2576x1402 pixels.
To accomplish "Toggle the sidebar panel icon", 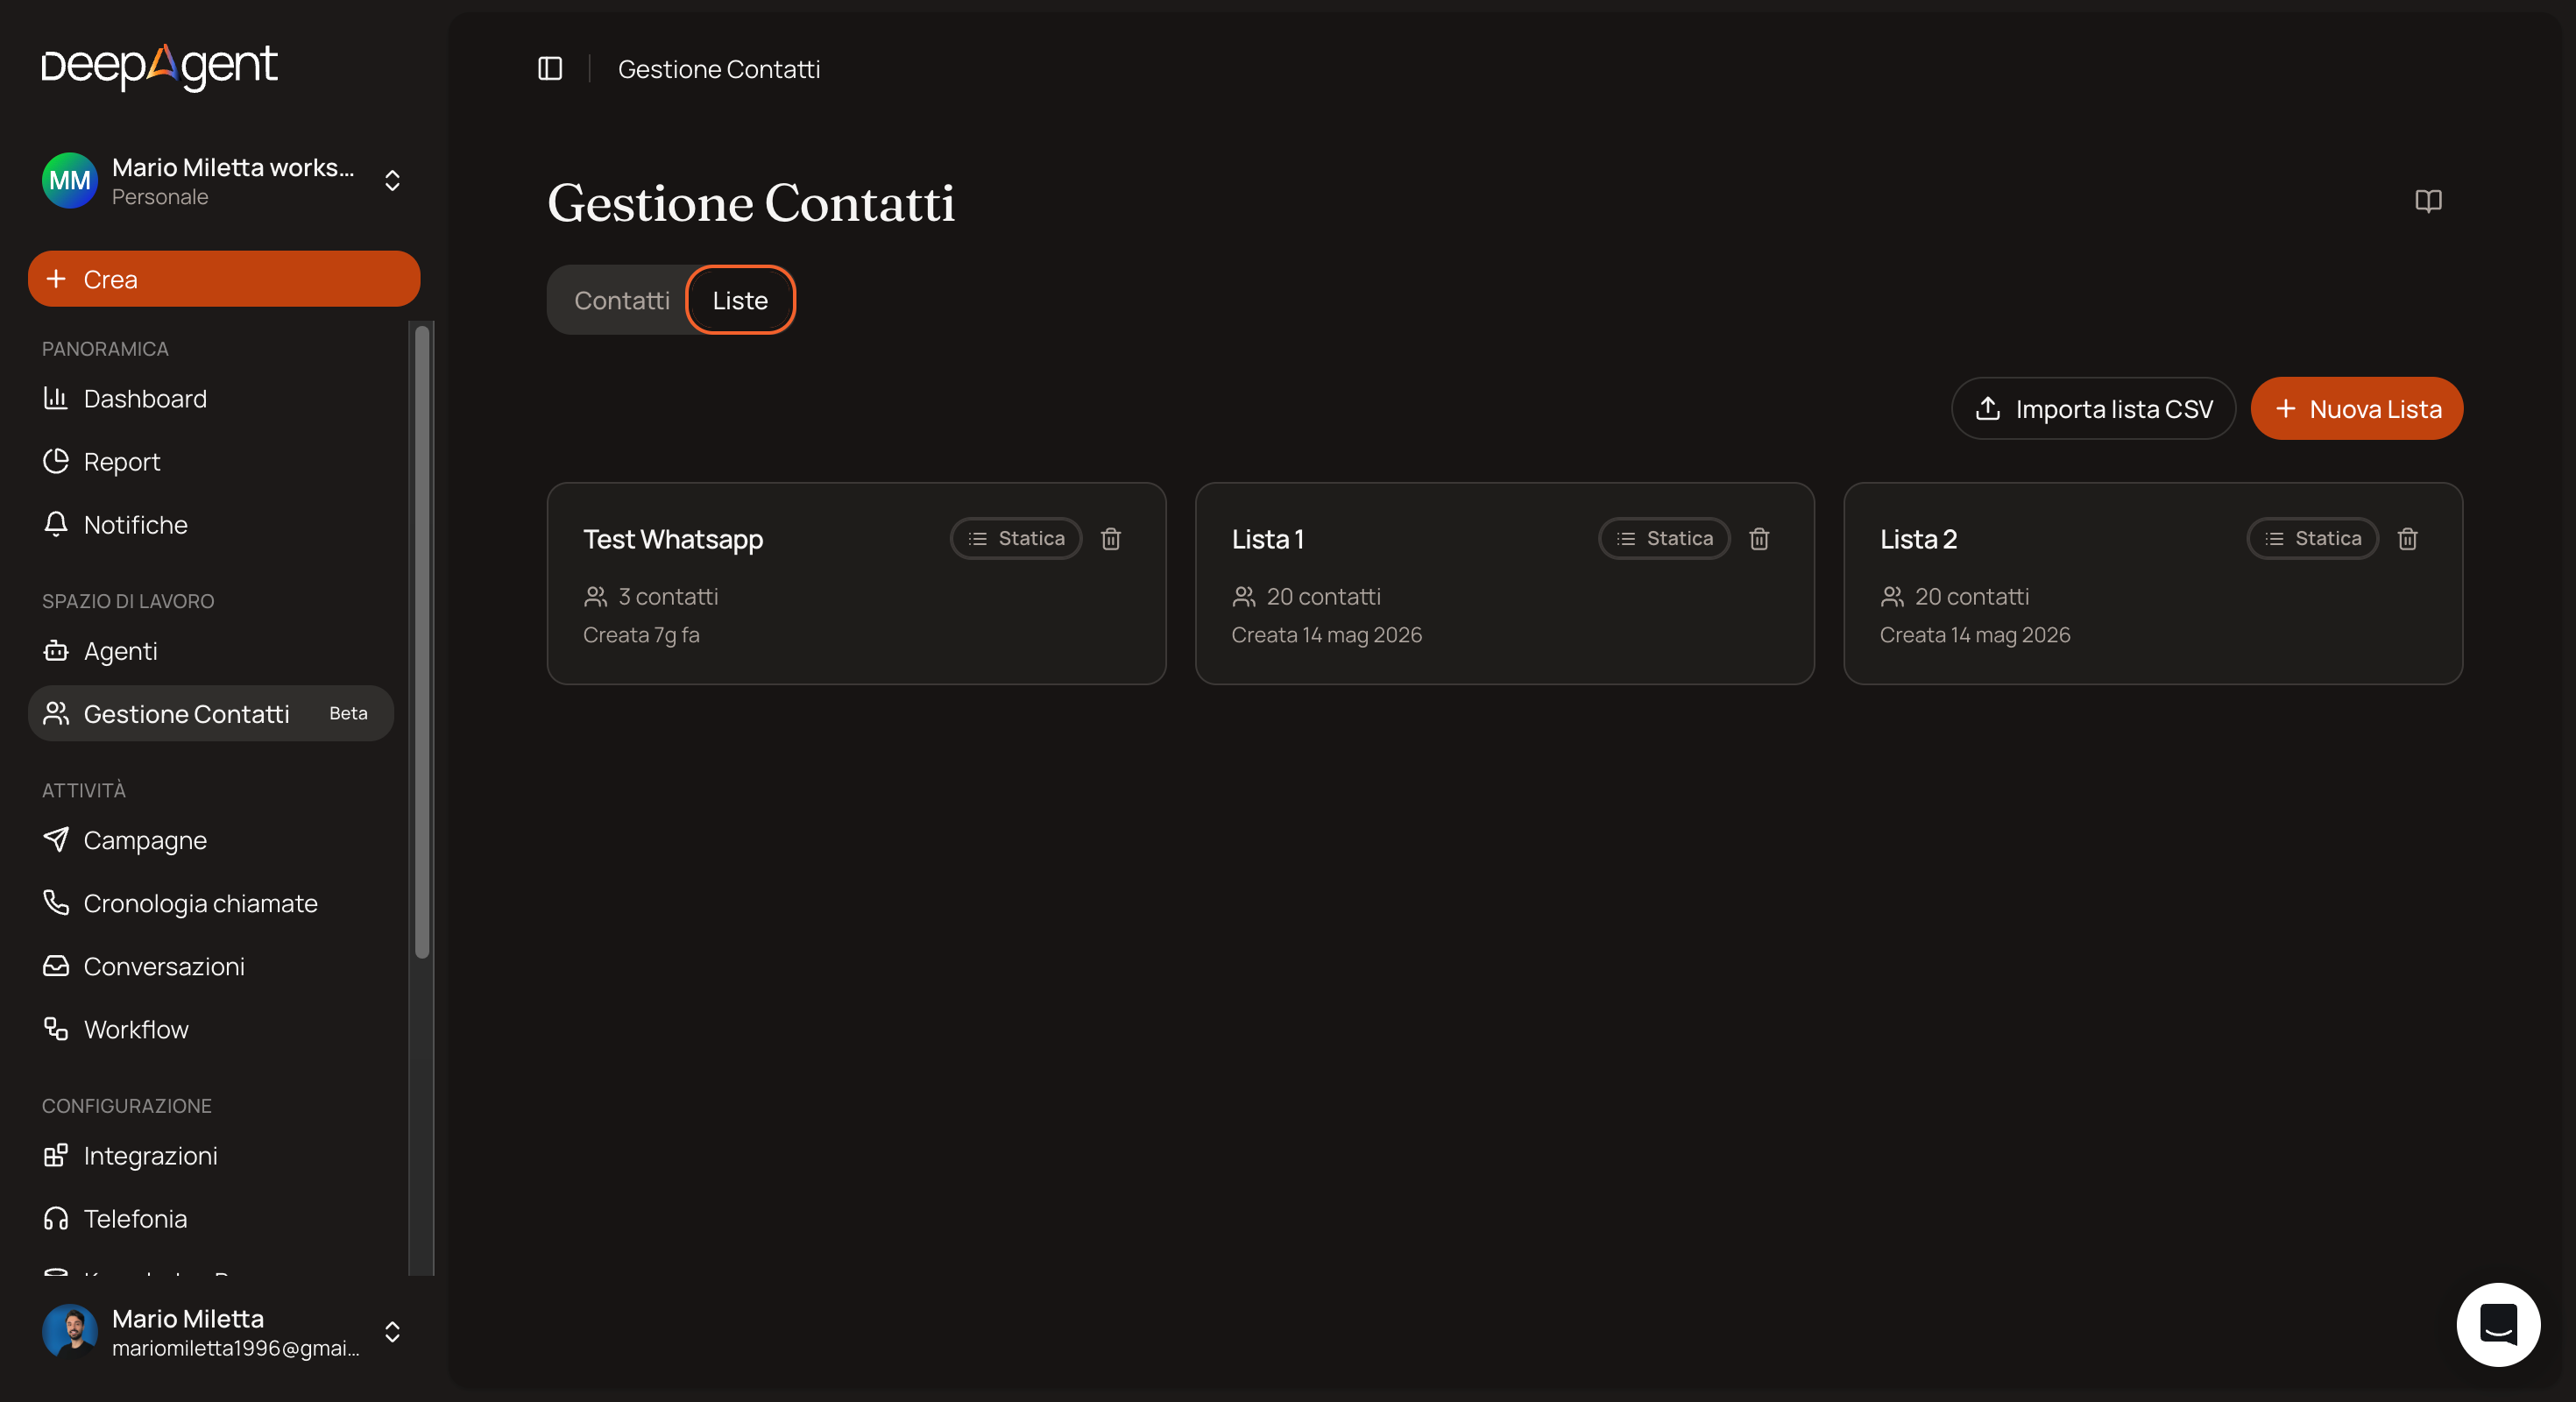I will pyautogui.click(x=550, y=69).
